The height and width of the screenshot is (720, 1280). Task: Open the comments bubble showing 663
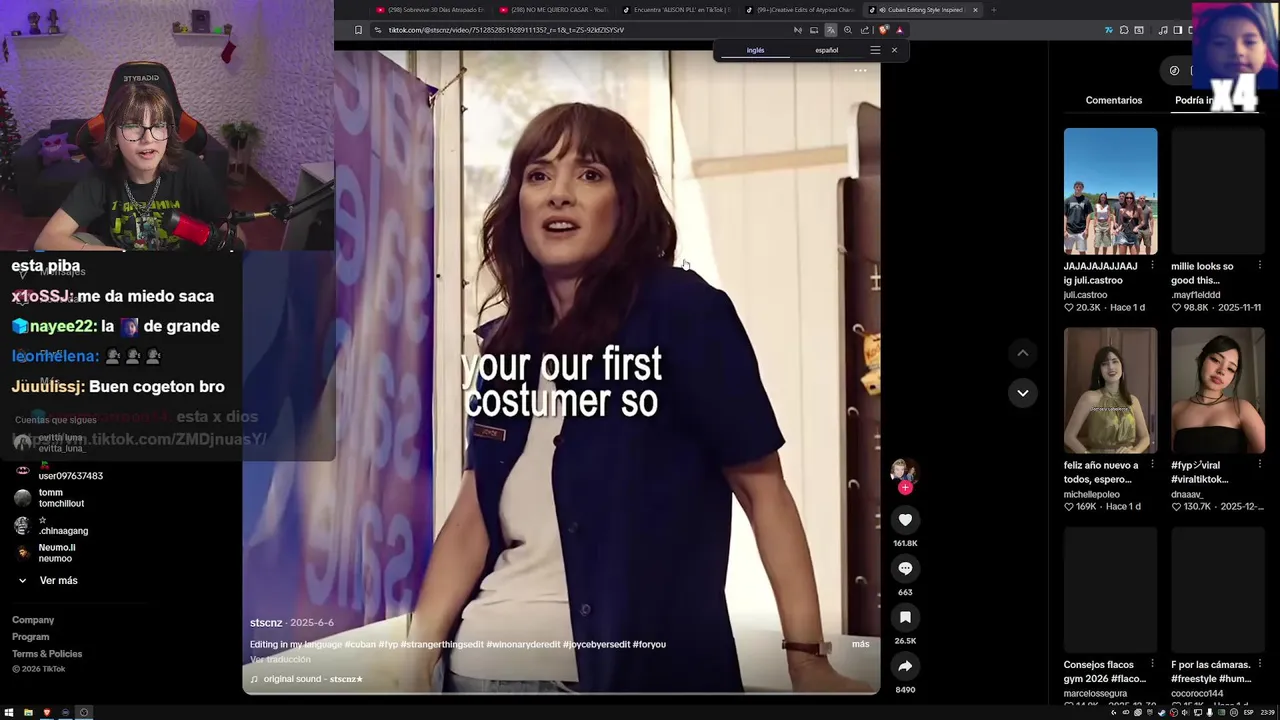coord(905,568)
